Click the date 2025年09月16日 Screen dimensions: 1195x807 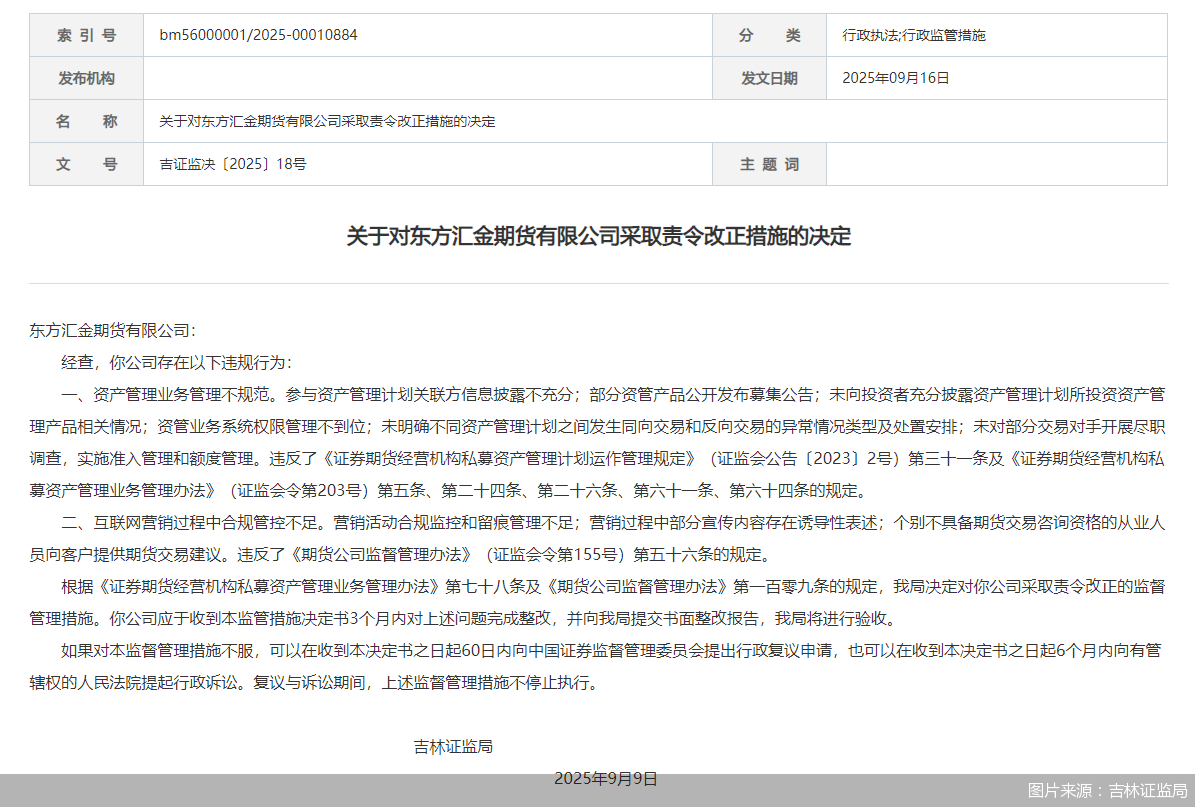pyautogui.click(x=895, y=78)
